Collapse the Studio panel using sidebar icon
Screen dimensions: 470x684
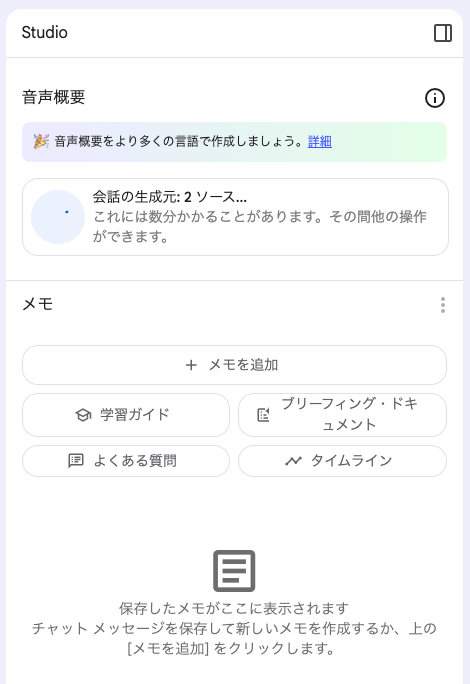[x=443, y=33]
